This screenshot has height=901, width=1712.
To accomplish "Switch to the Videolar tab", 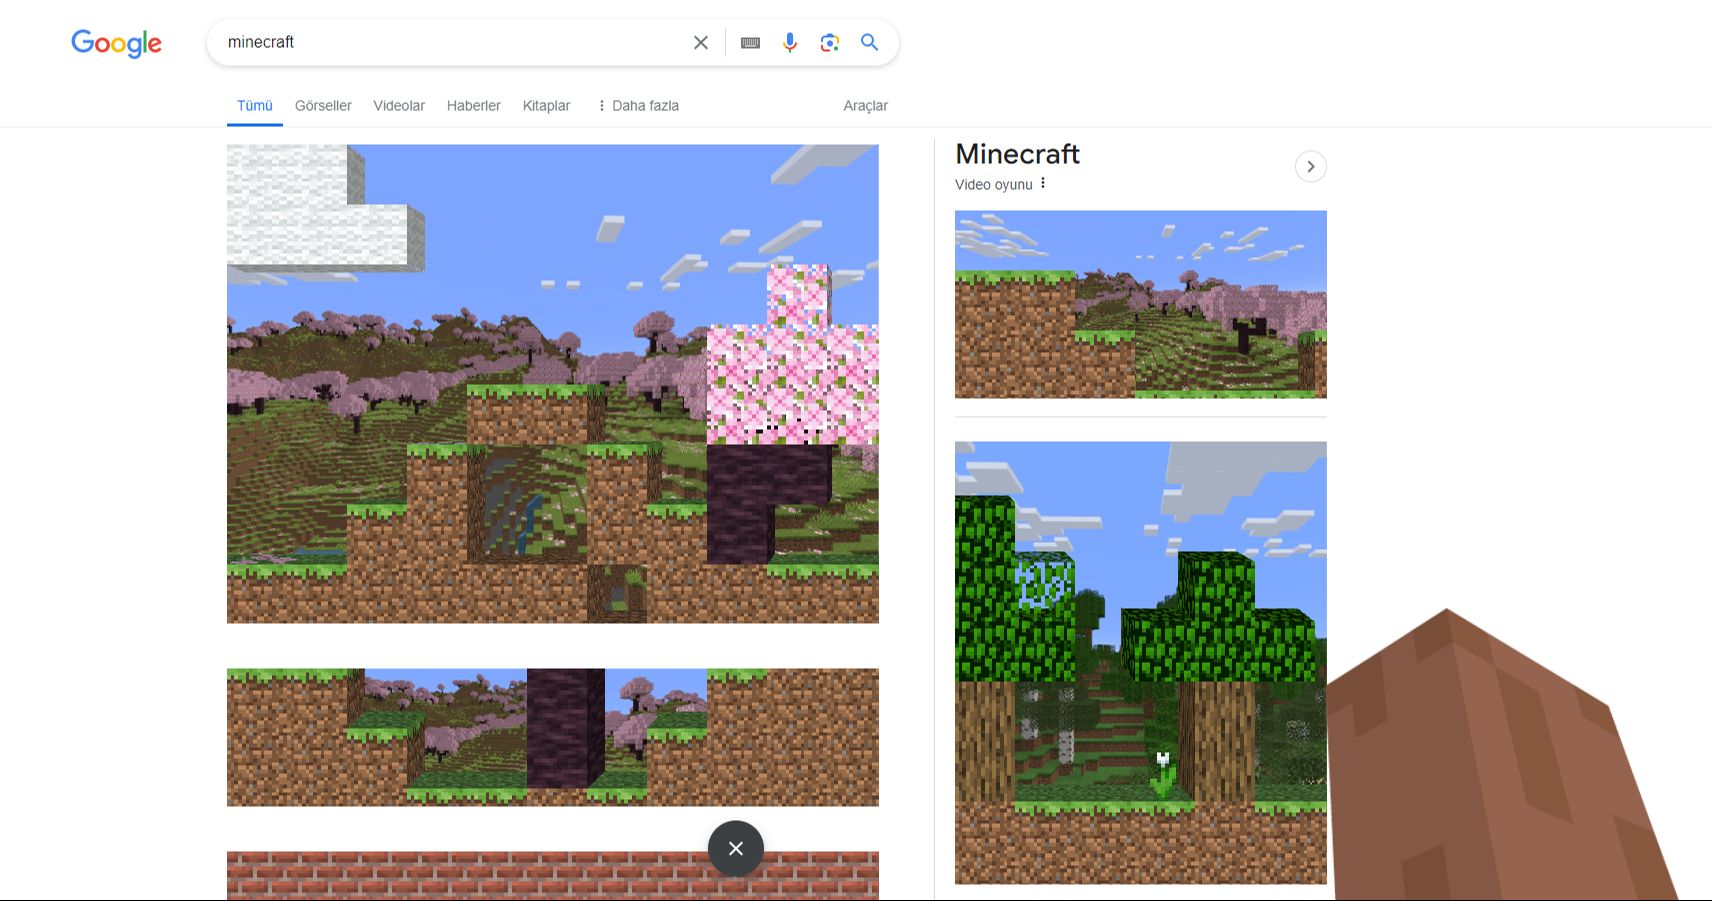I will pyautogui.click(x=399, y=106).
